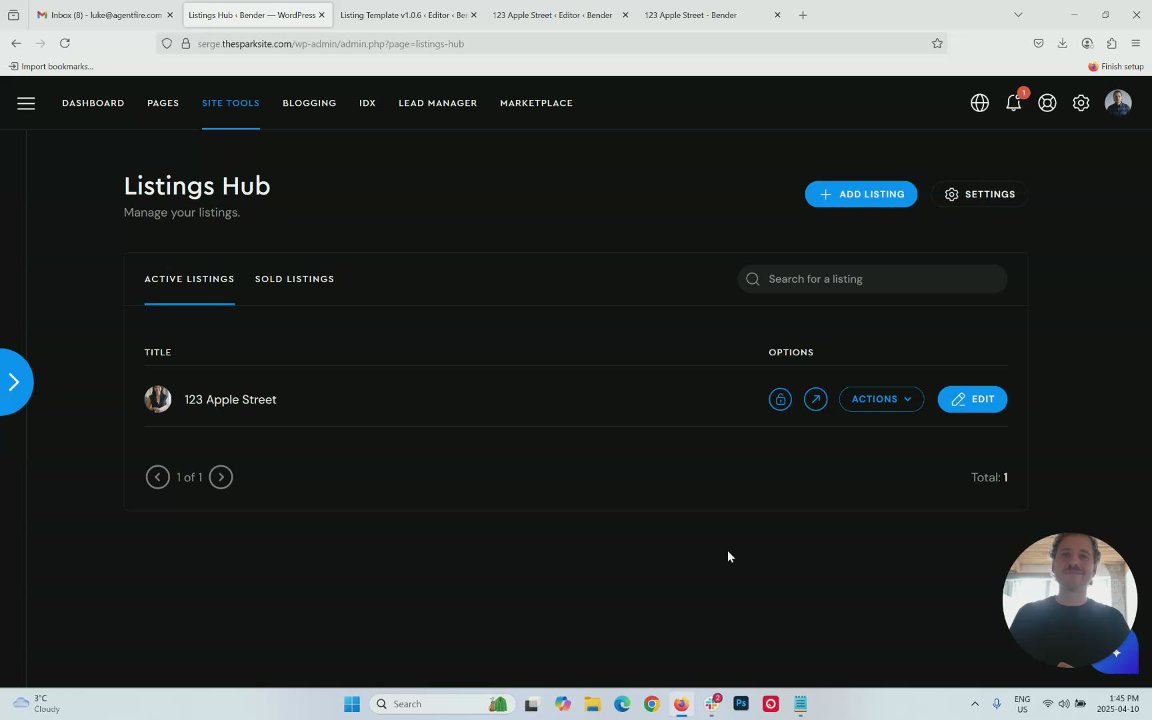Image resolution: width=1152 pixels, height=720 pixels.
Task: Switch to Listing Template Editor browser tab
Action: (x=408, y=15)
